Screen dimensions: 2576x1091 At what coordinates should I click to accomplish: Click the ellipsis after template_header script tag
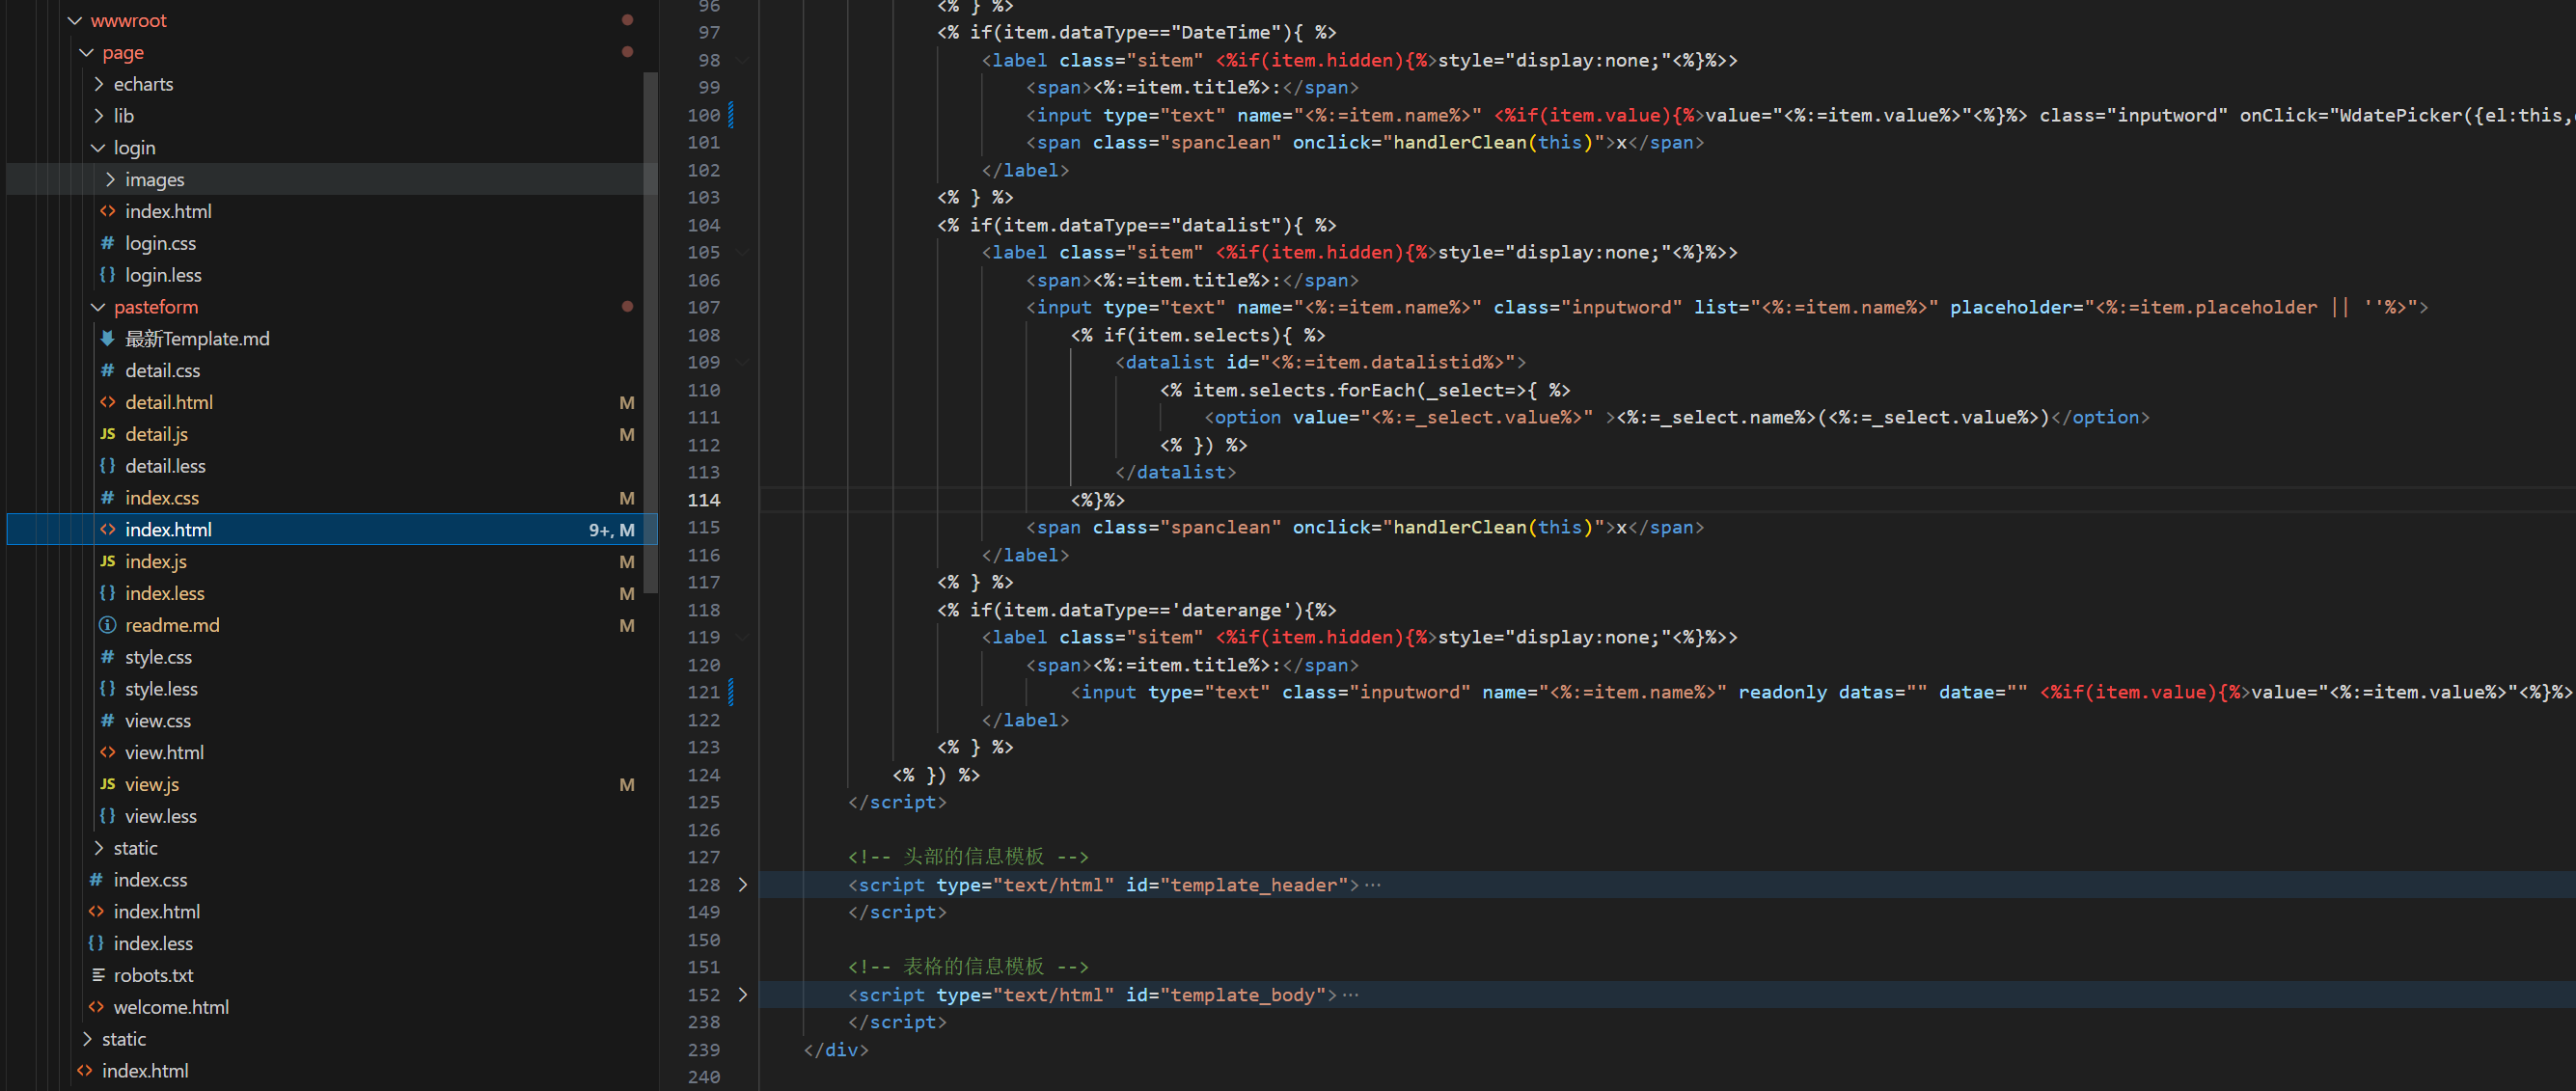pos(1372,885)
